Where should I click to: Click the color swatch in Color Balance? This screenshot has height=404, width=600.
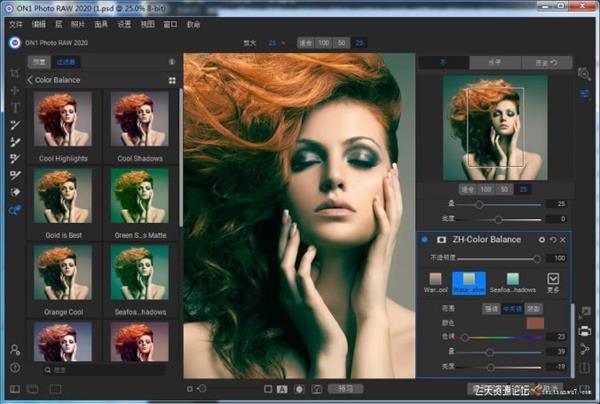click(x=534, y=323)
